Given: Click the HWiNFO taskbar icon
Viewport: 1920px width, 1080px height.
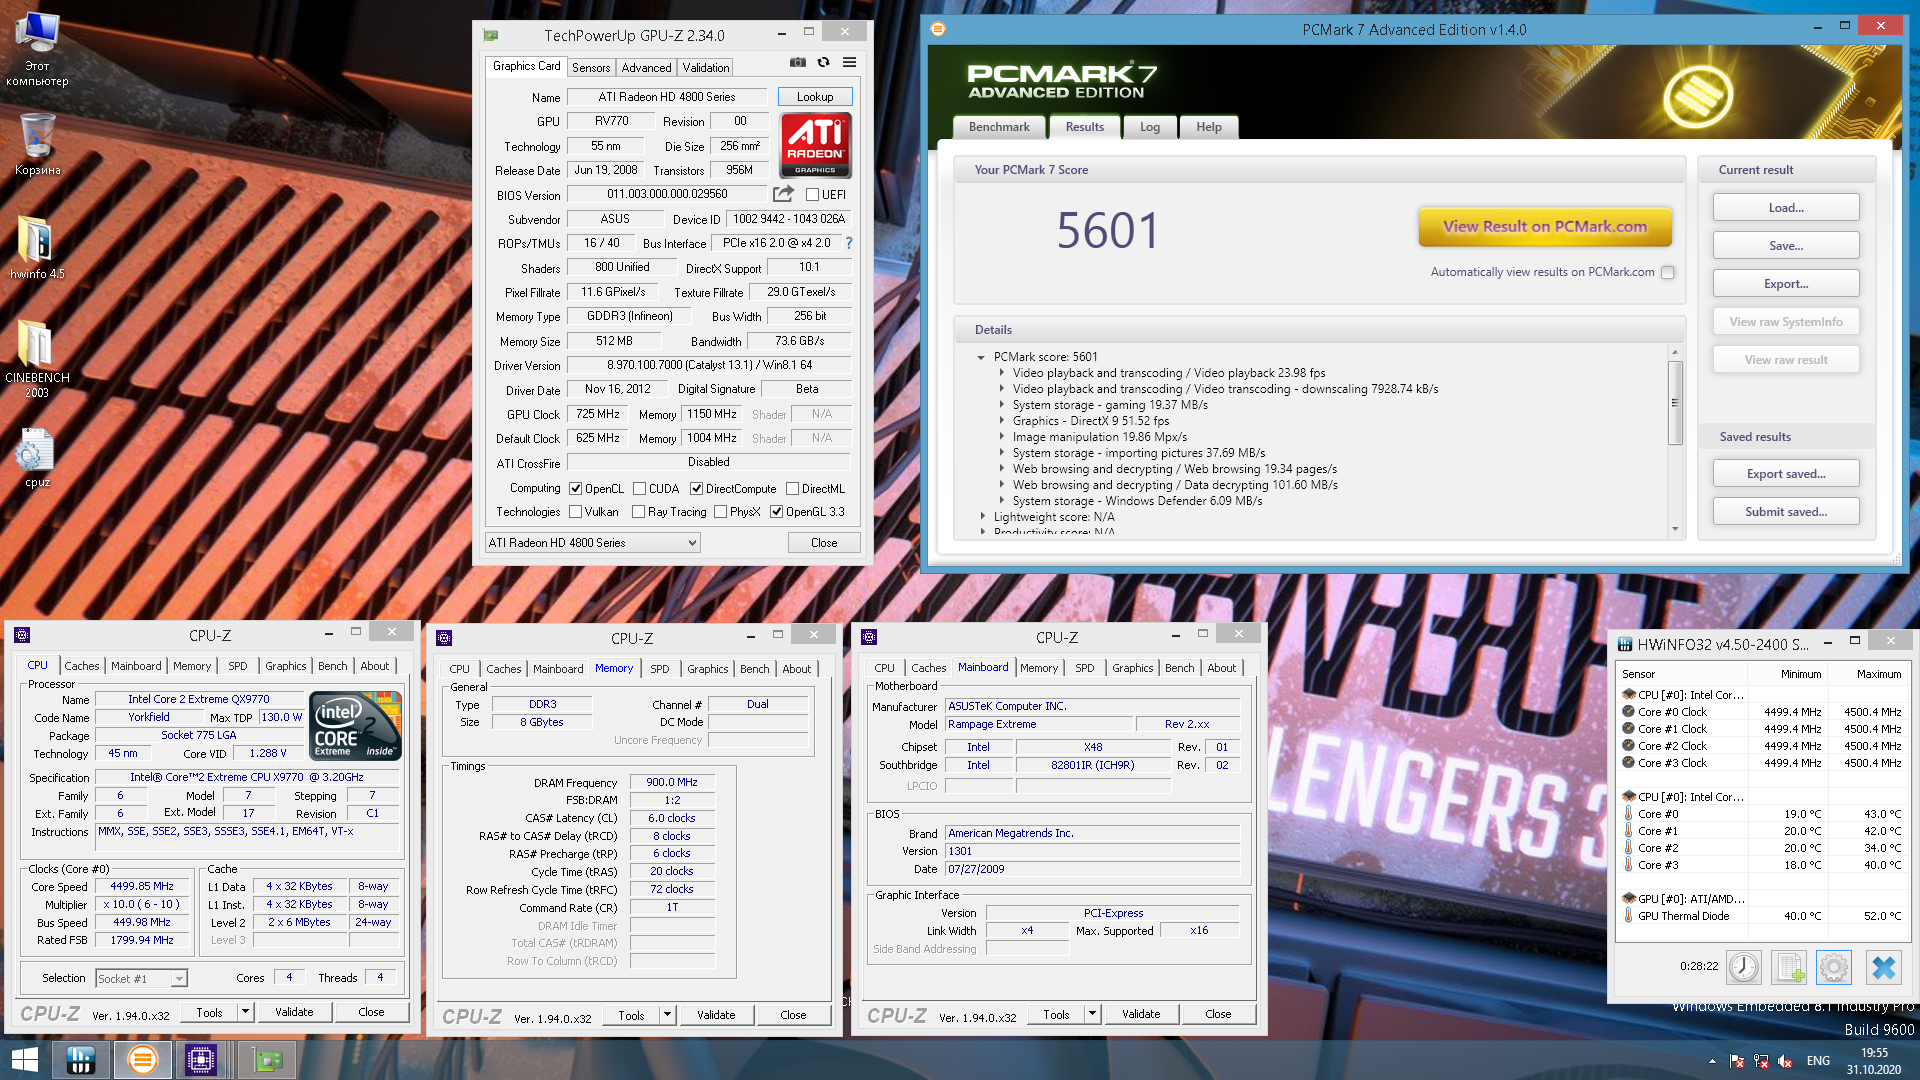Looking at the screenshot, I should (80, 1060).
